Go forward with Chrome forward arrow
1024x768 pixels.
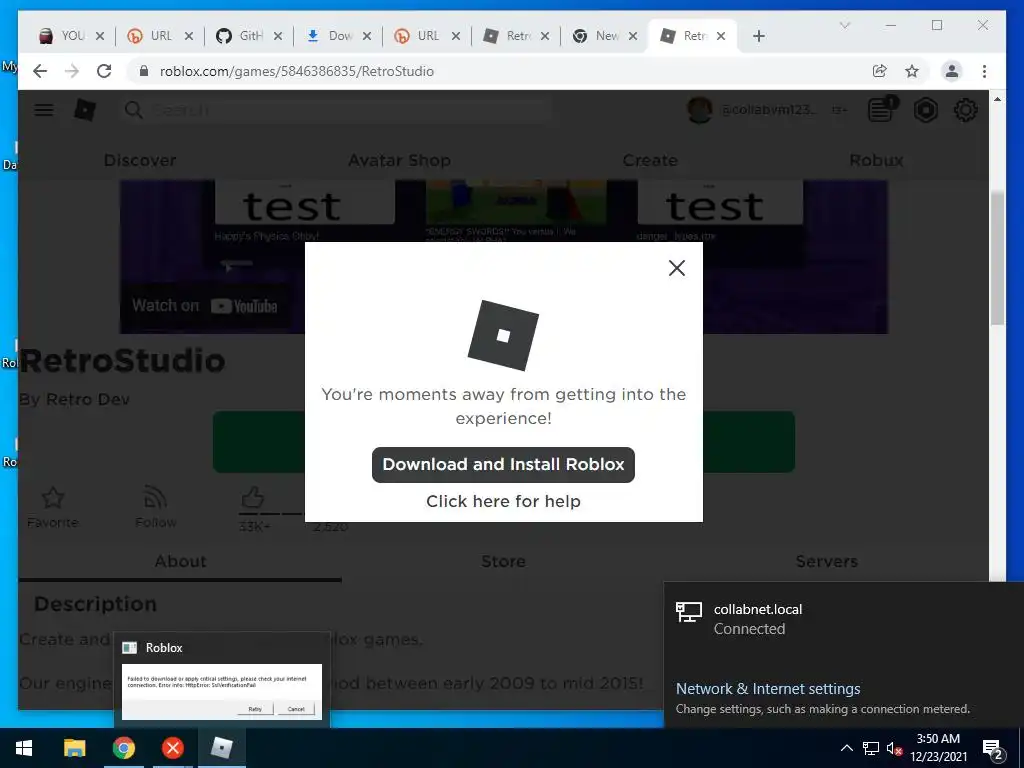coord(72,71)
